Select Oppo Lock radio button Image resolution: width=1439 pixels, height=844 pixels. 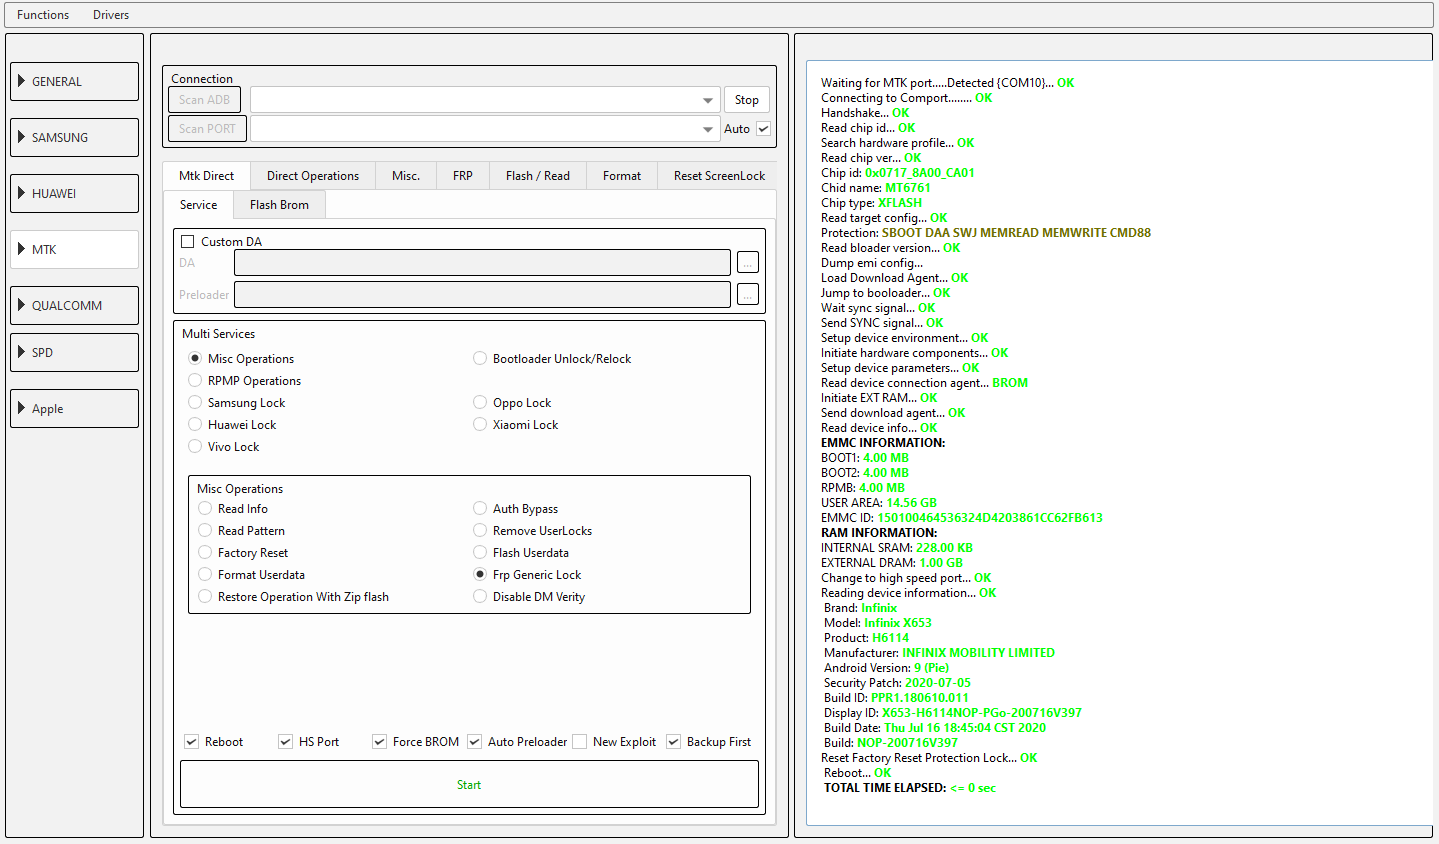480,403
